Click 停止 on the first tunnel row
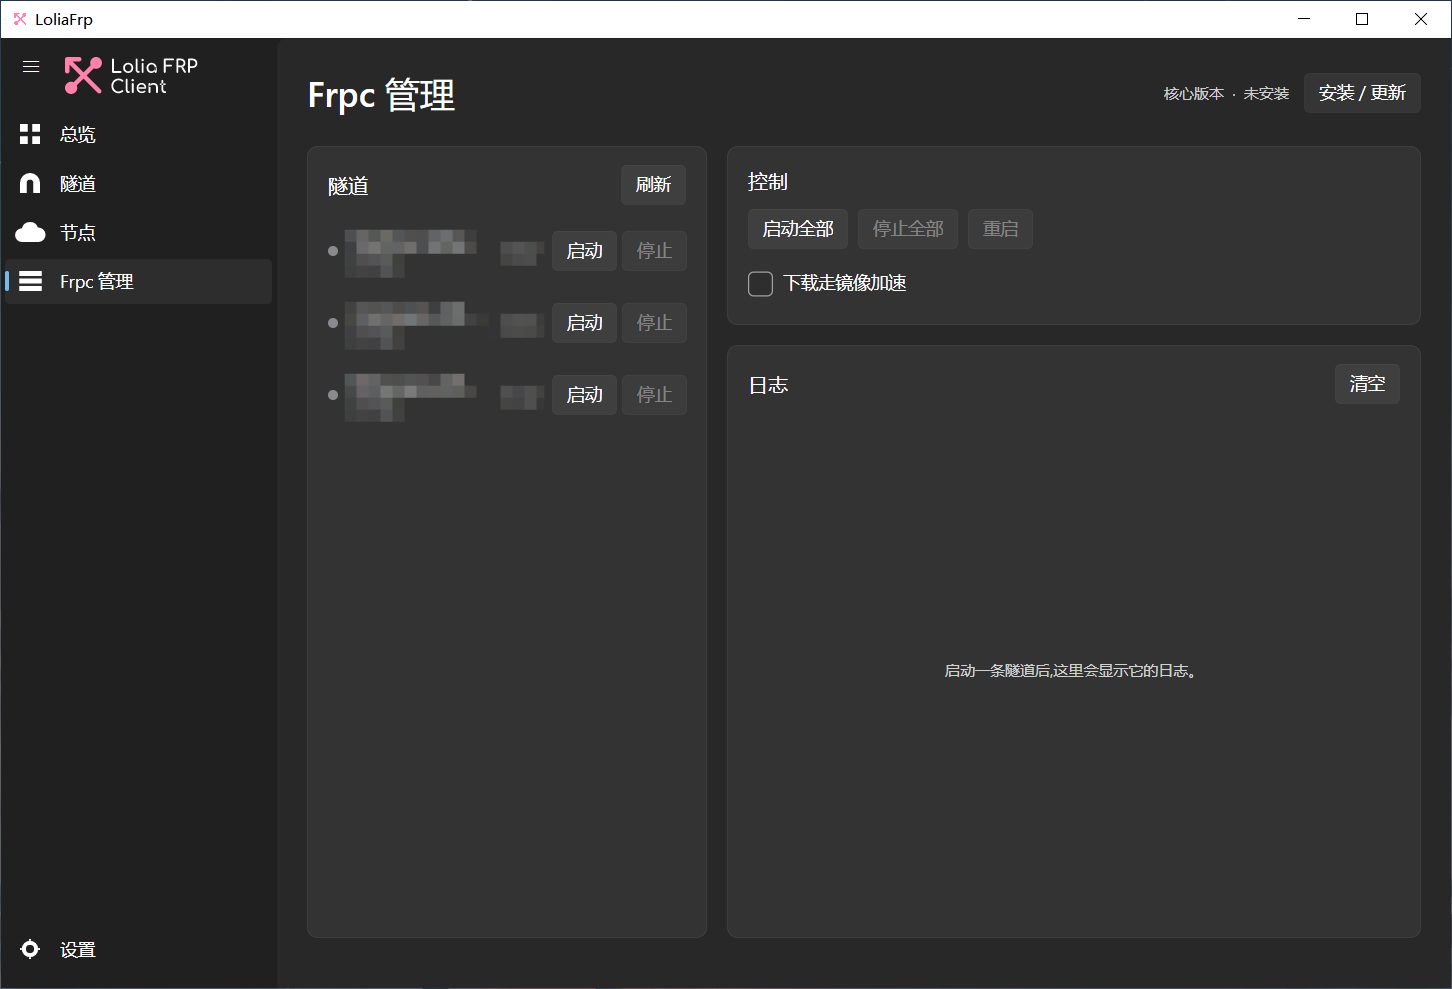The height and width of the screenshot is (989, 1452). coord(654,251)
